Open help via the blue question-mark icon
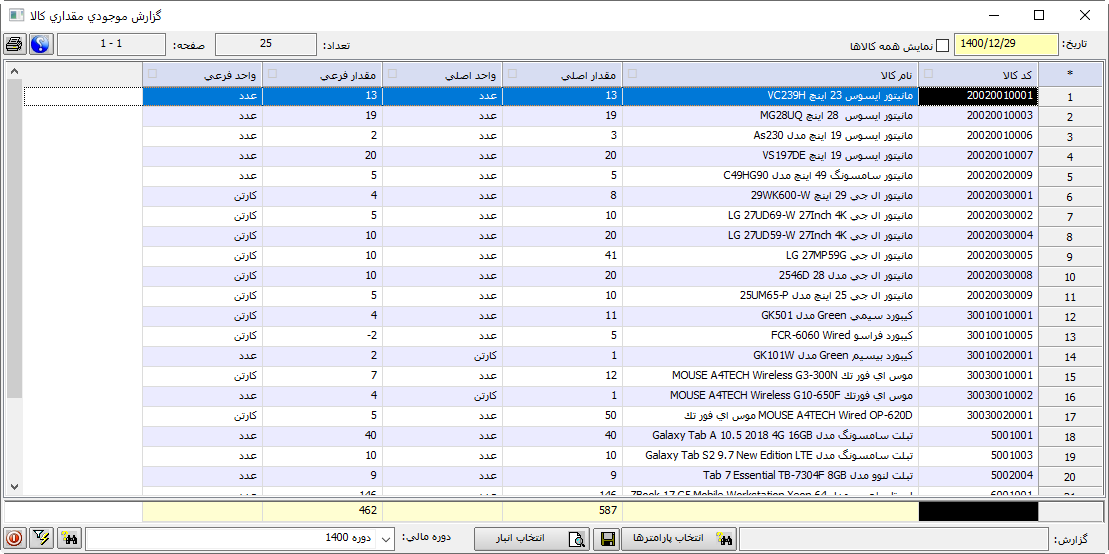The height and width of the screenshot is (554, 1109). pyautogui.click(x=40, y=45)
